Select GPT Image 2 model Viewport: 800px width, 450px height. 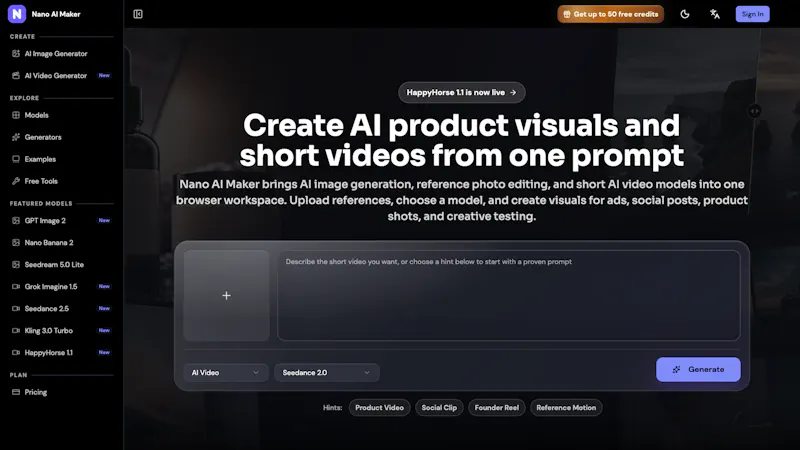coord(61,221)
